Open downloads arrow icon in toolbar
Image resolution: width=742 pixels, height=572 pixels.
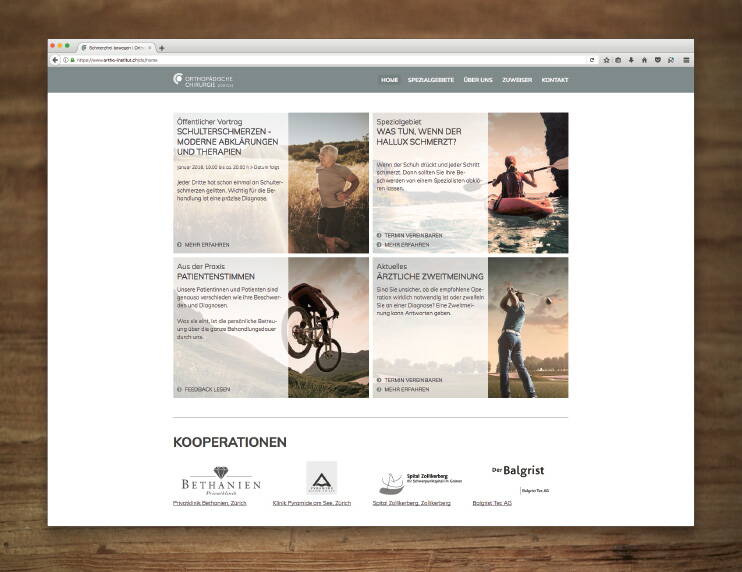(x=631, y=60)
